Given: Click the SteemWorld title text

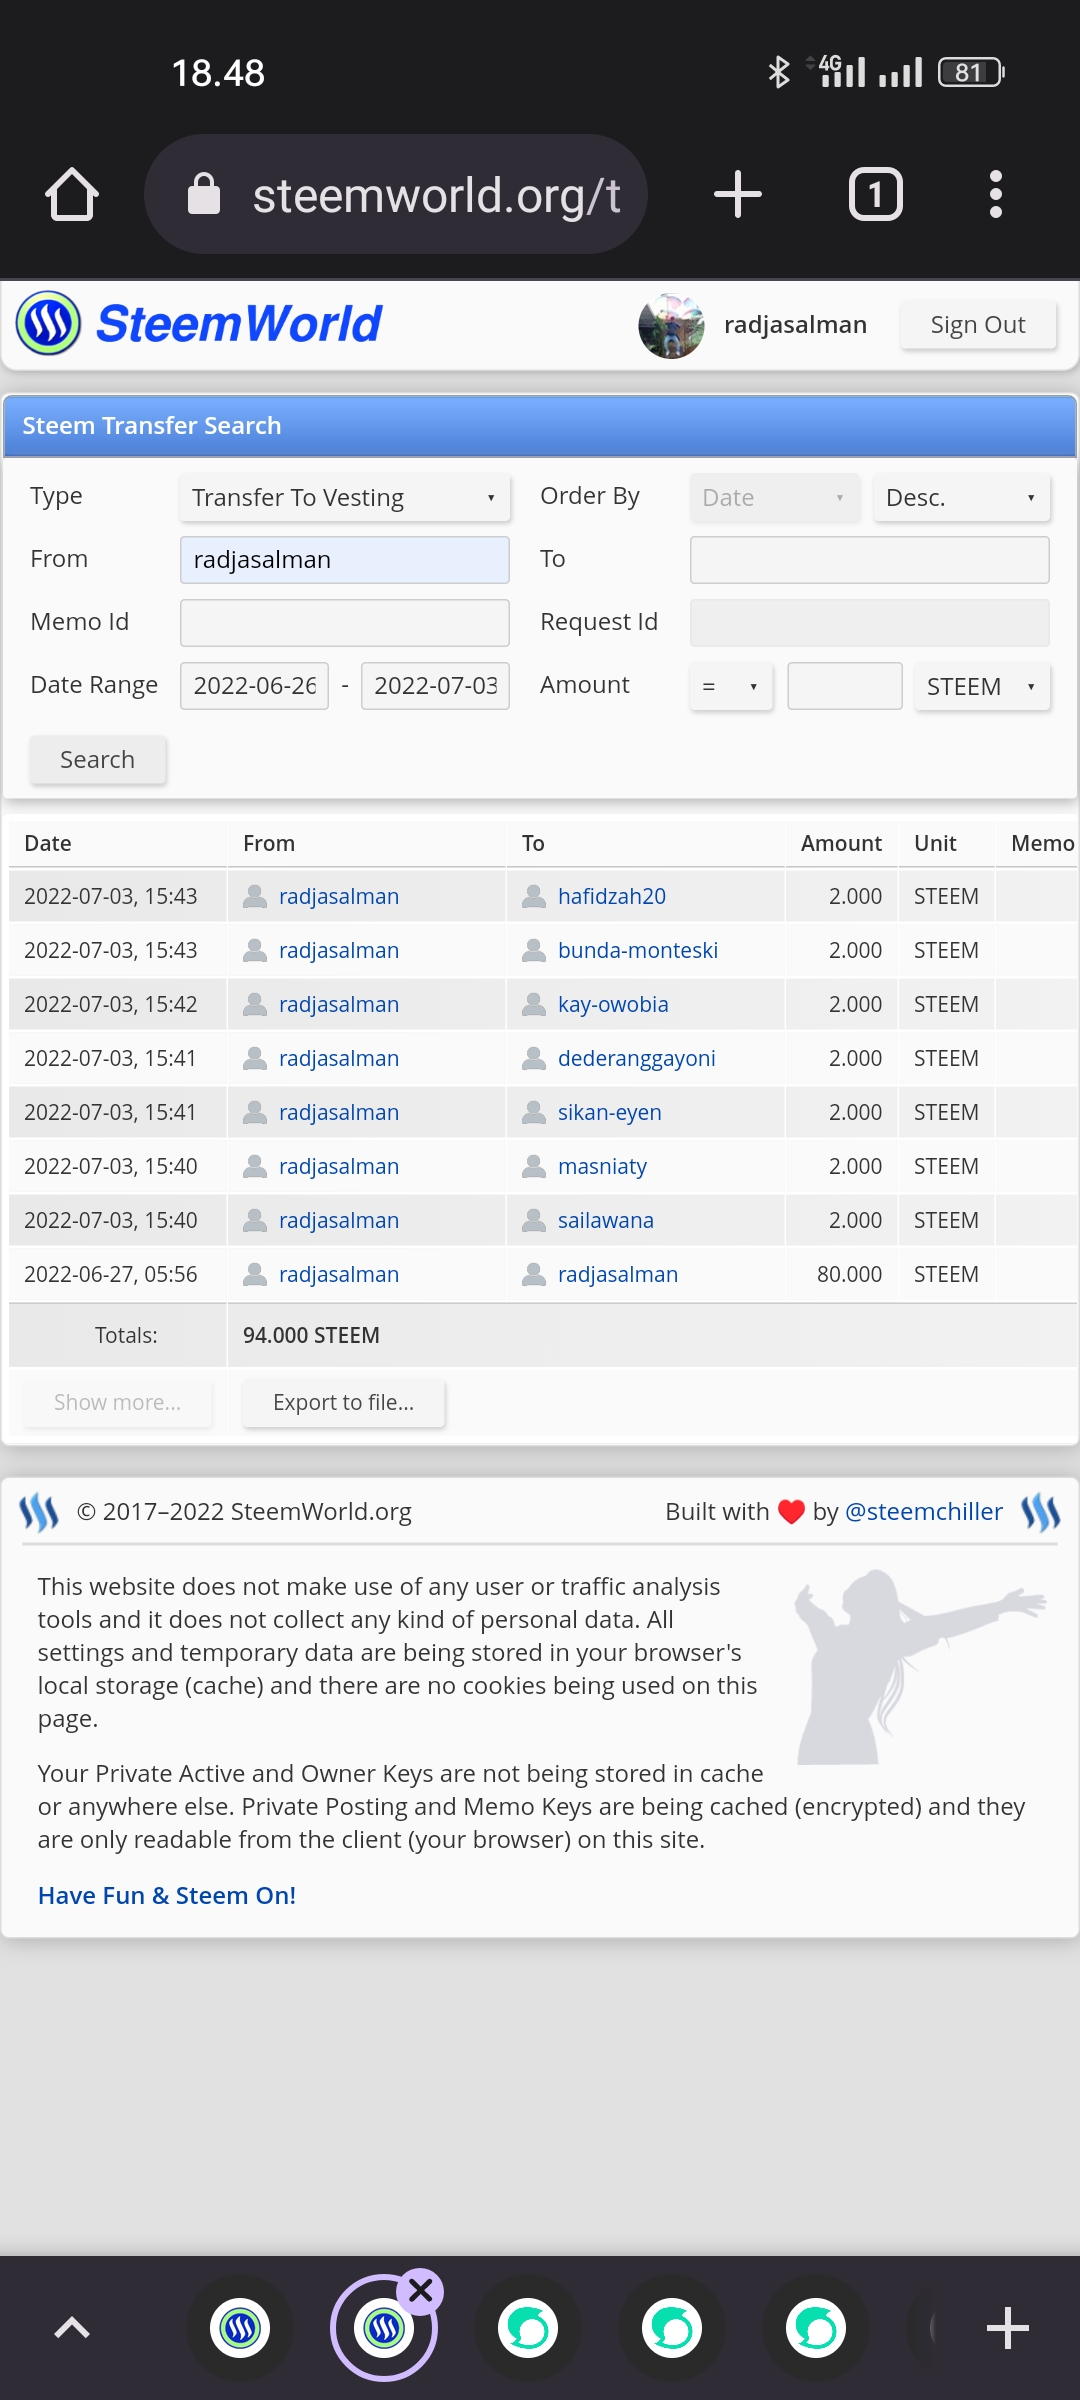Looking at the screenshot, I should pos(239,324).
